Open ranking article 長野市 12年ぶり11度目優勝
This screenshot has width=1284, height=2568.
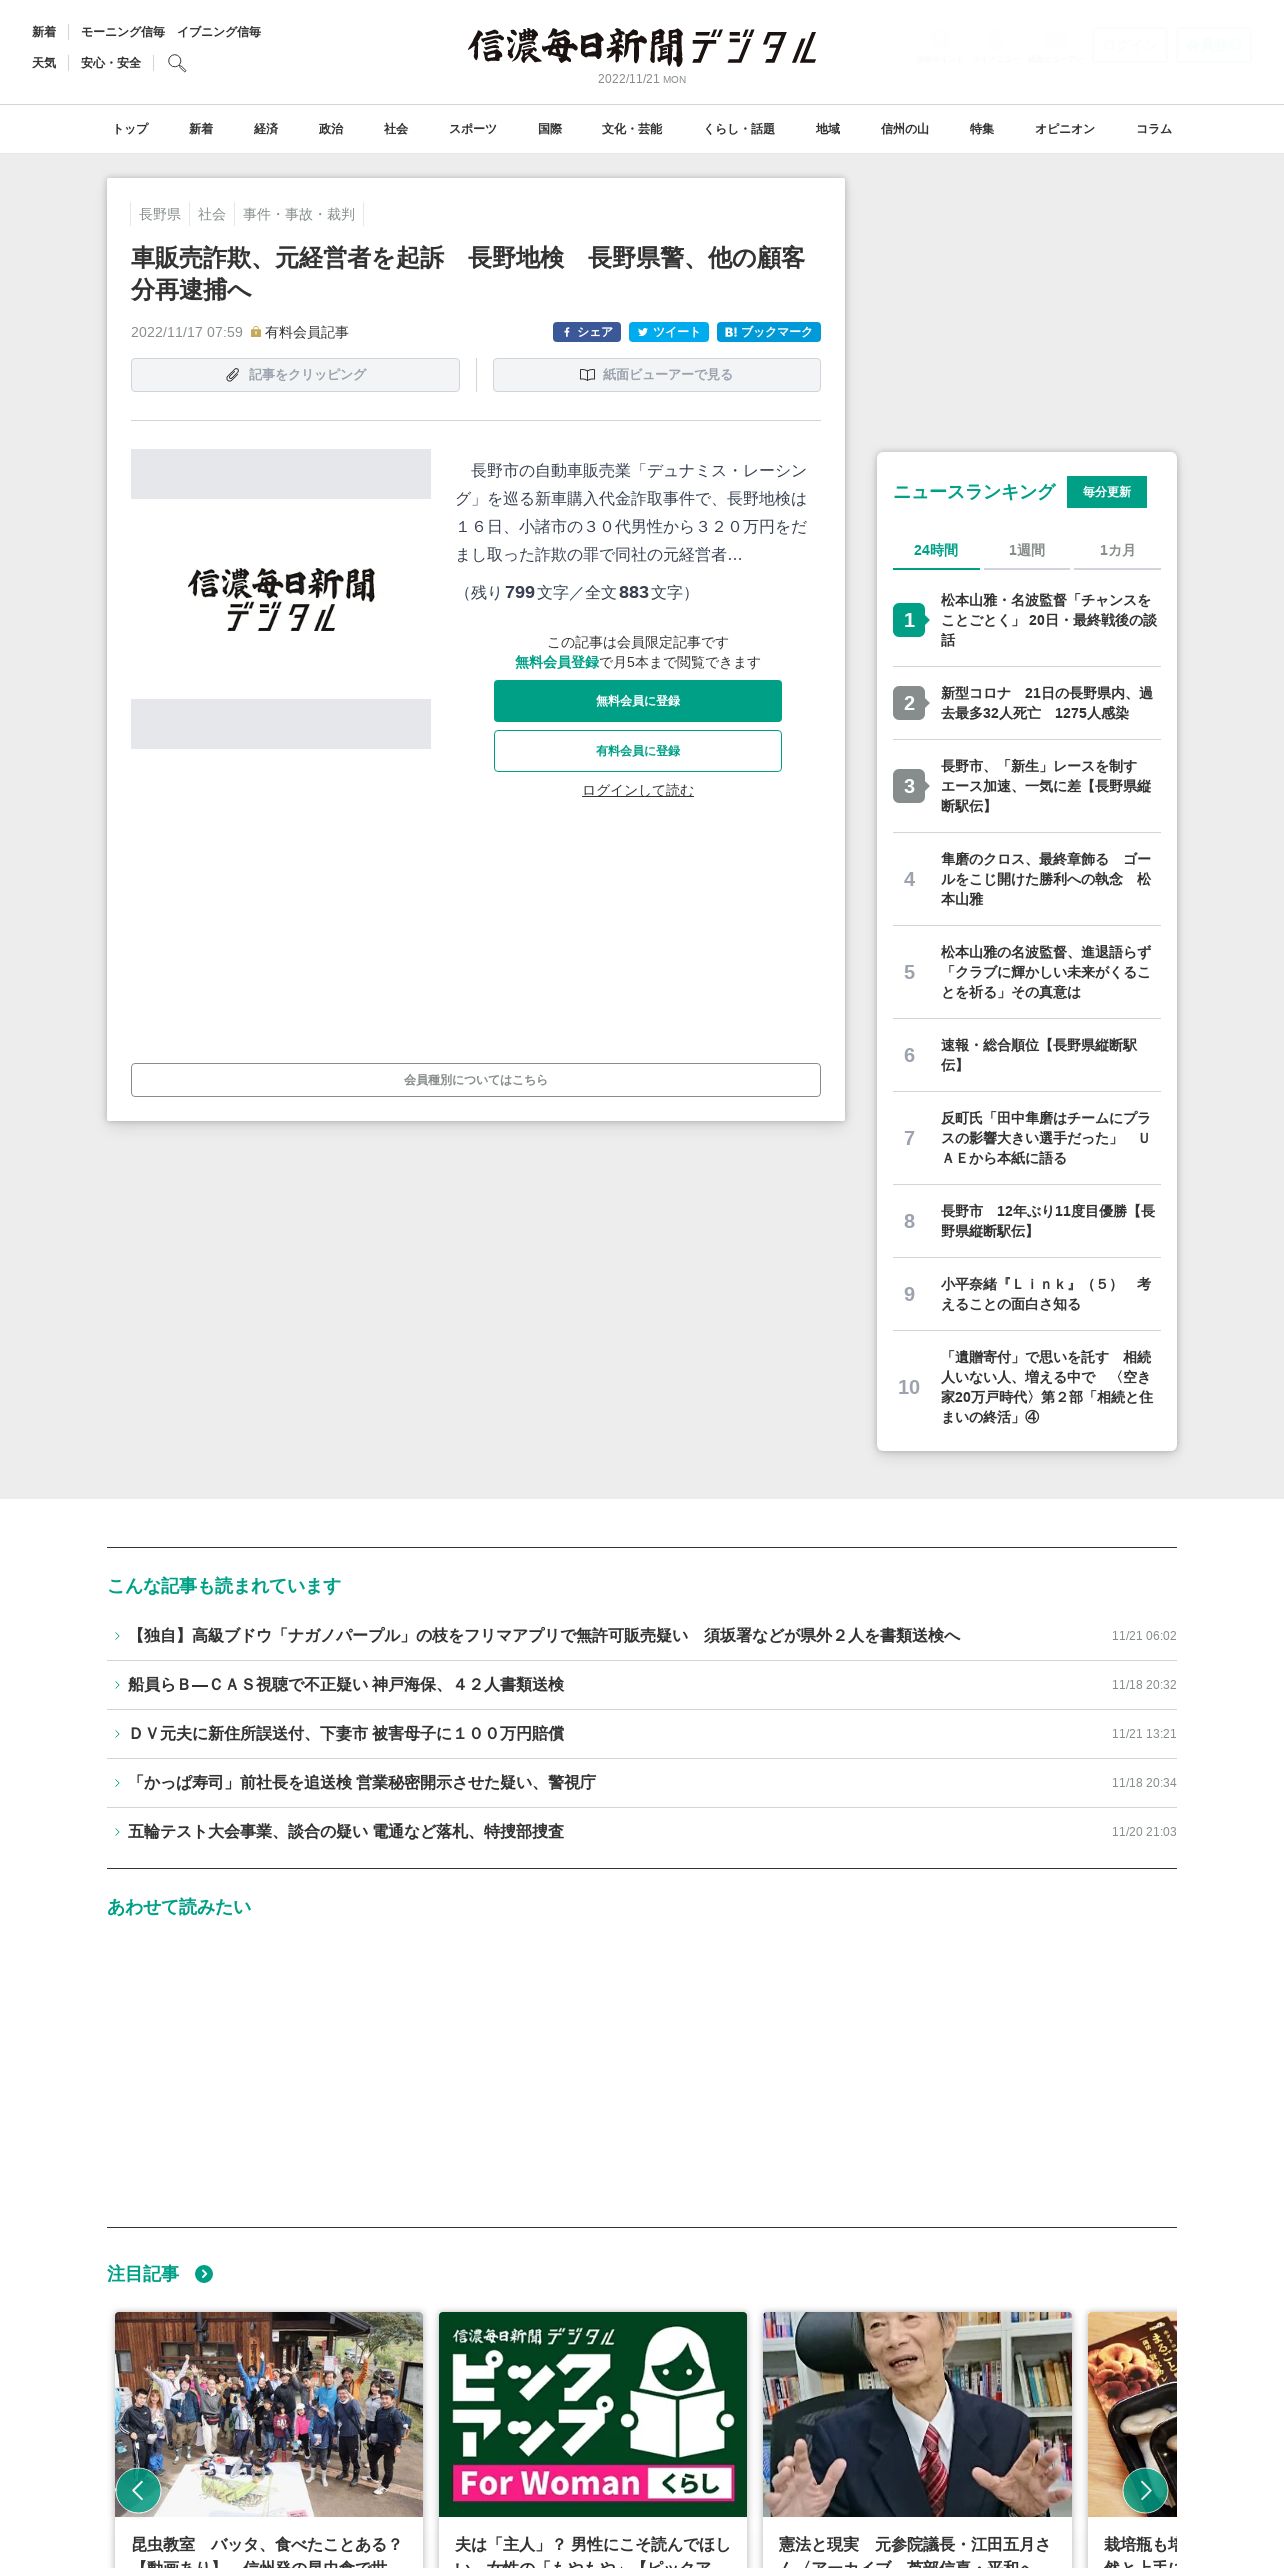[1048, 1221]
